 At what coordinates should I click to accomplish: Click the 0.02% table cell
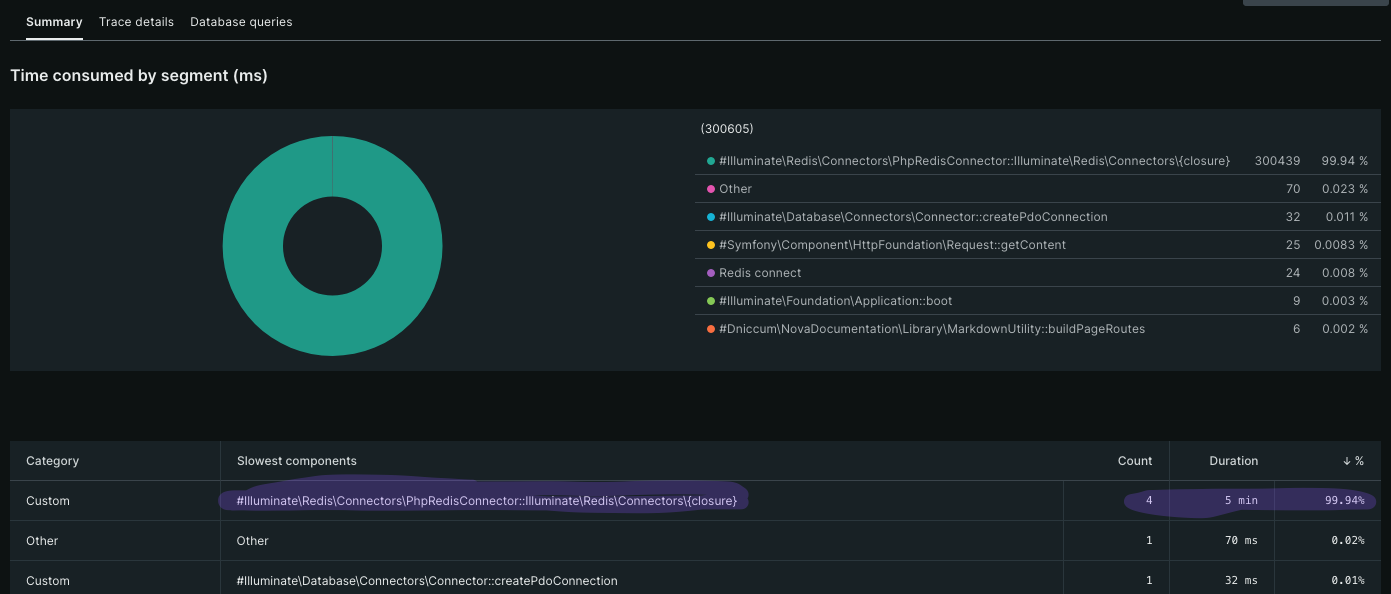pyautogui.click(x=1348, y=540)
